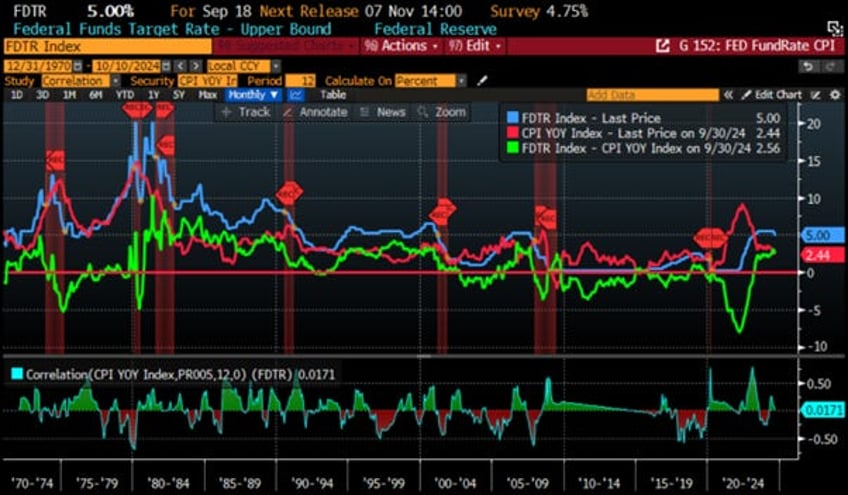
Task: Activate the Annotate tool
Action: pos(316,112)
